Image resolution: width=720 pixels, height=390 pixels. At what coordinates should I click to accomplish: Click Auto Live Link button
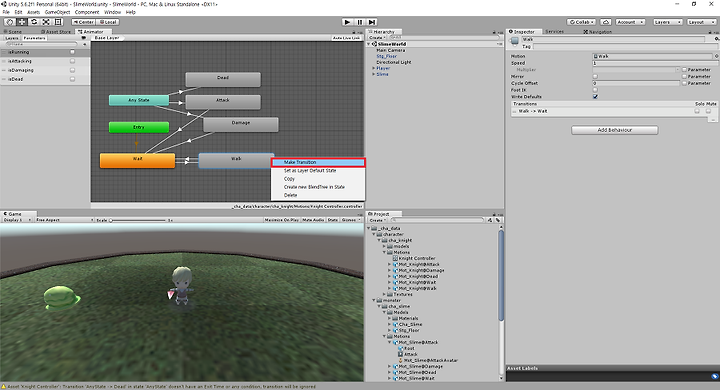tap(346, 38)
